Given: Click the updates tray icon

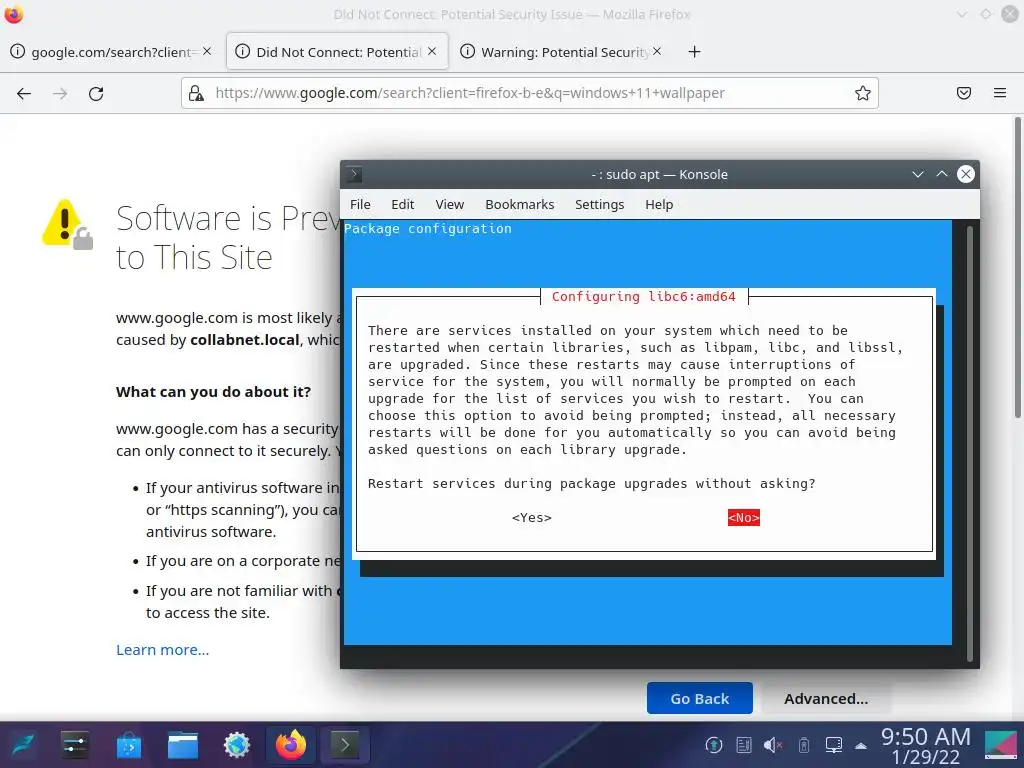Looking at the screenshot, I should point(714,744).
